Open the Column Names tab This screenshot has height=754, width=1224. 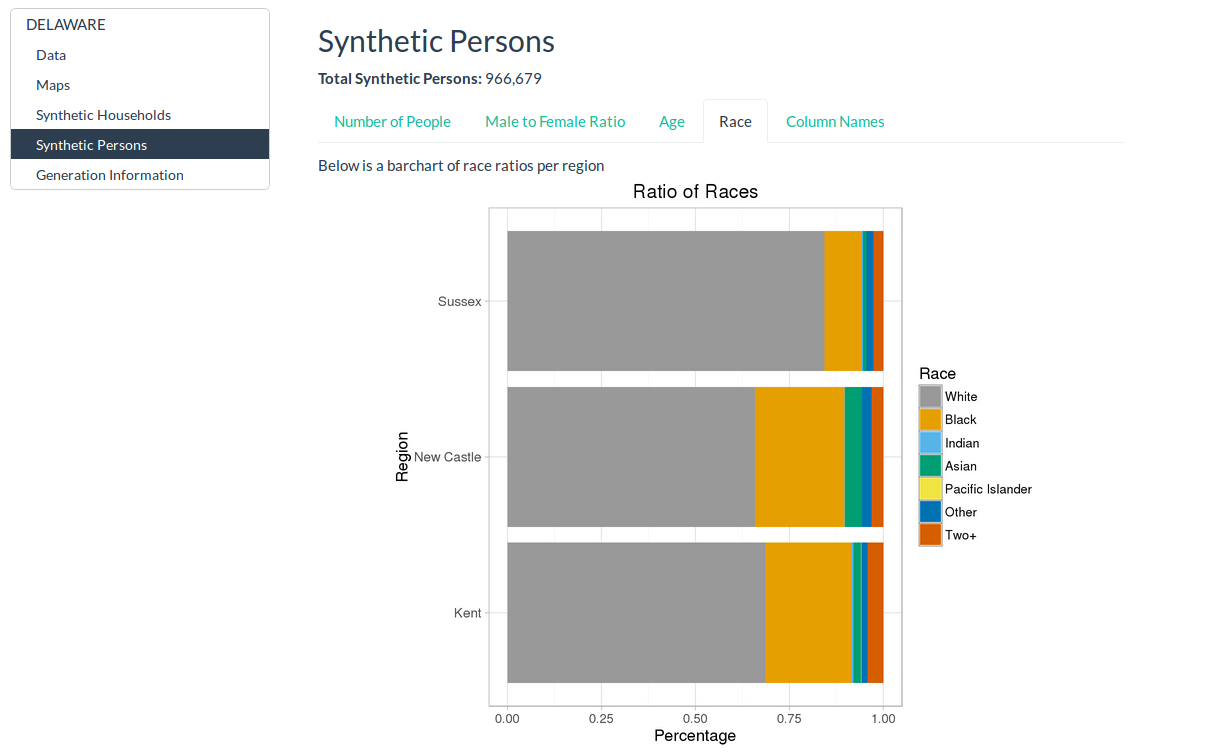835,122
